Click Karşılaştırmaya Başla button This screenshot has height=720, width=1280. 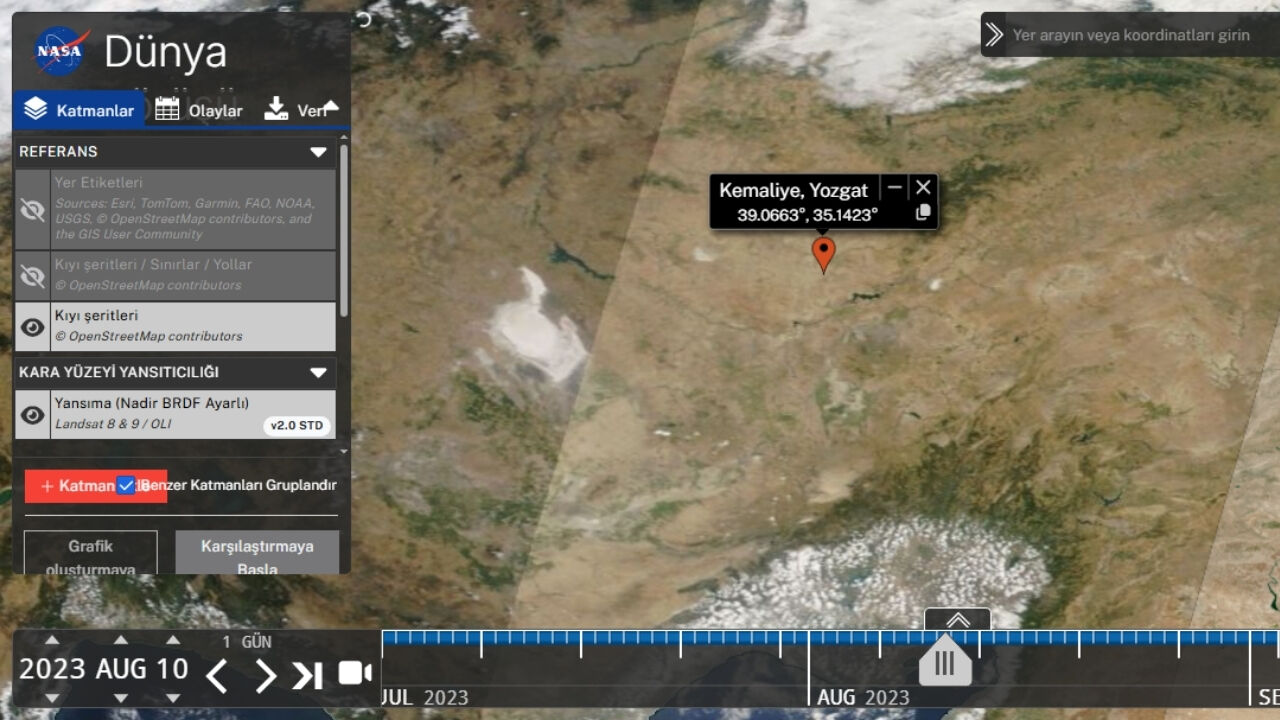click(x=257, y=553)
